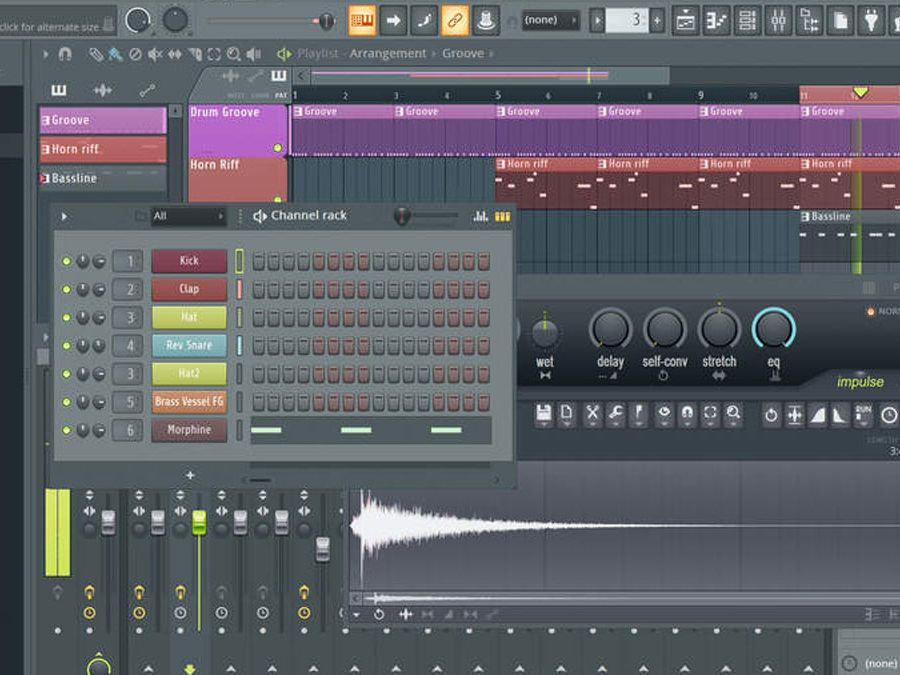Open the '(none)' selector dropdown in the top toolbar
Screen dimensions: 900x675
click(550, 19)
